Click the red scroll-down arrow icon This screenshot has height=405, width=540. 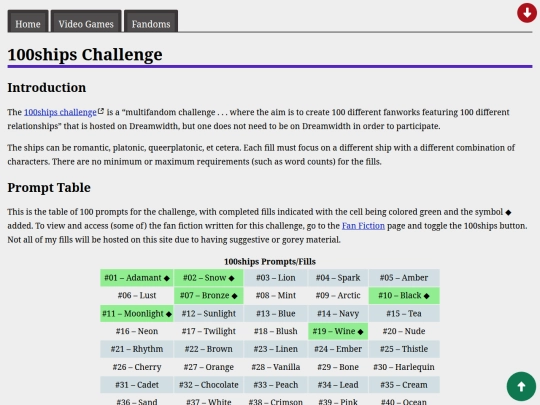point(527,13)
